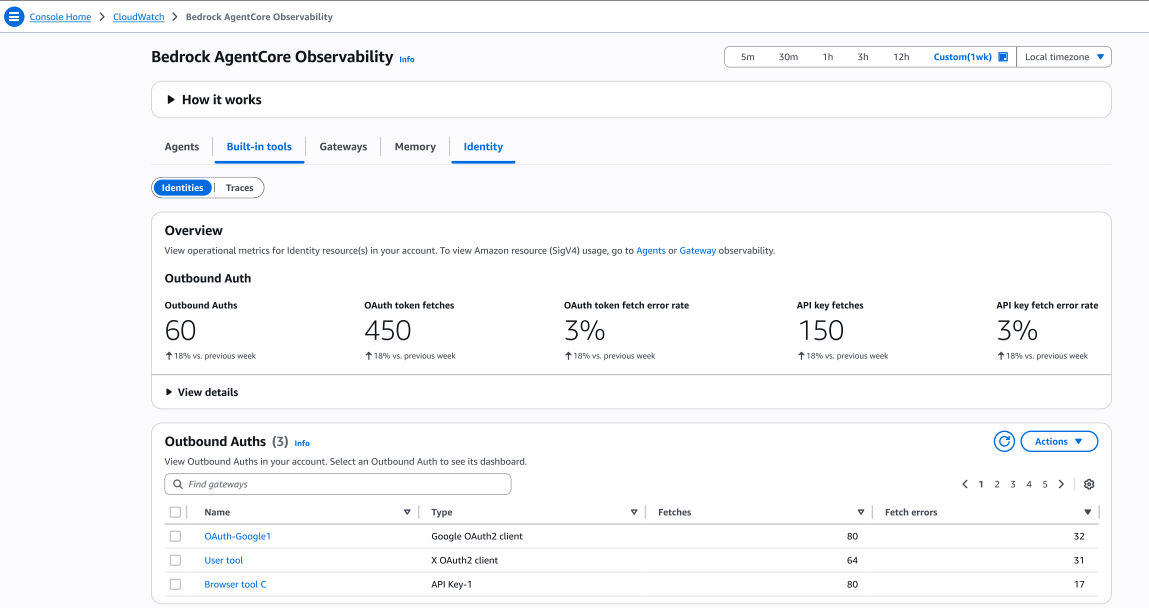Click the refresh icon in Outbound Auths
1149x608 pixels.
click(1004, 442)
